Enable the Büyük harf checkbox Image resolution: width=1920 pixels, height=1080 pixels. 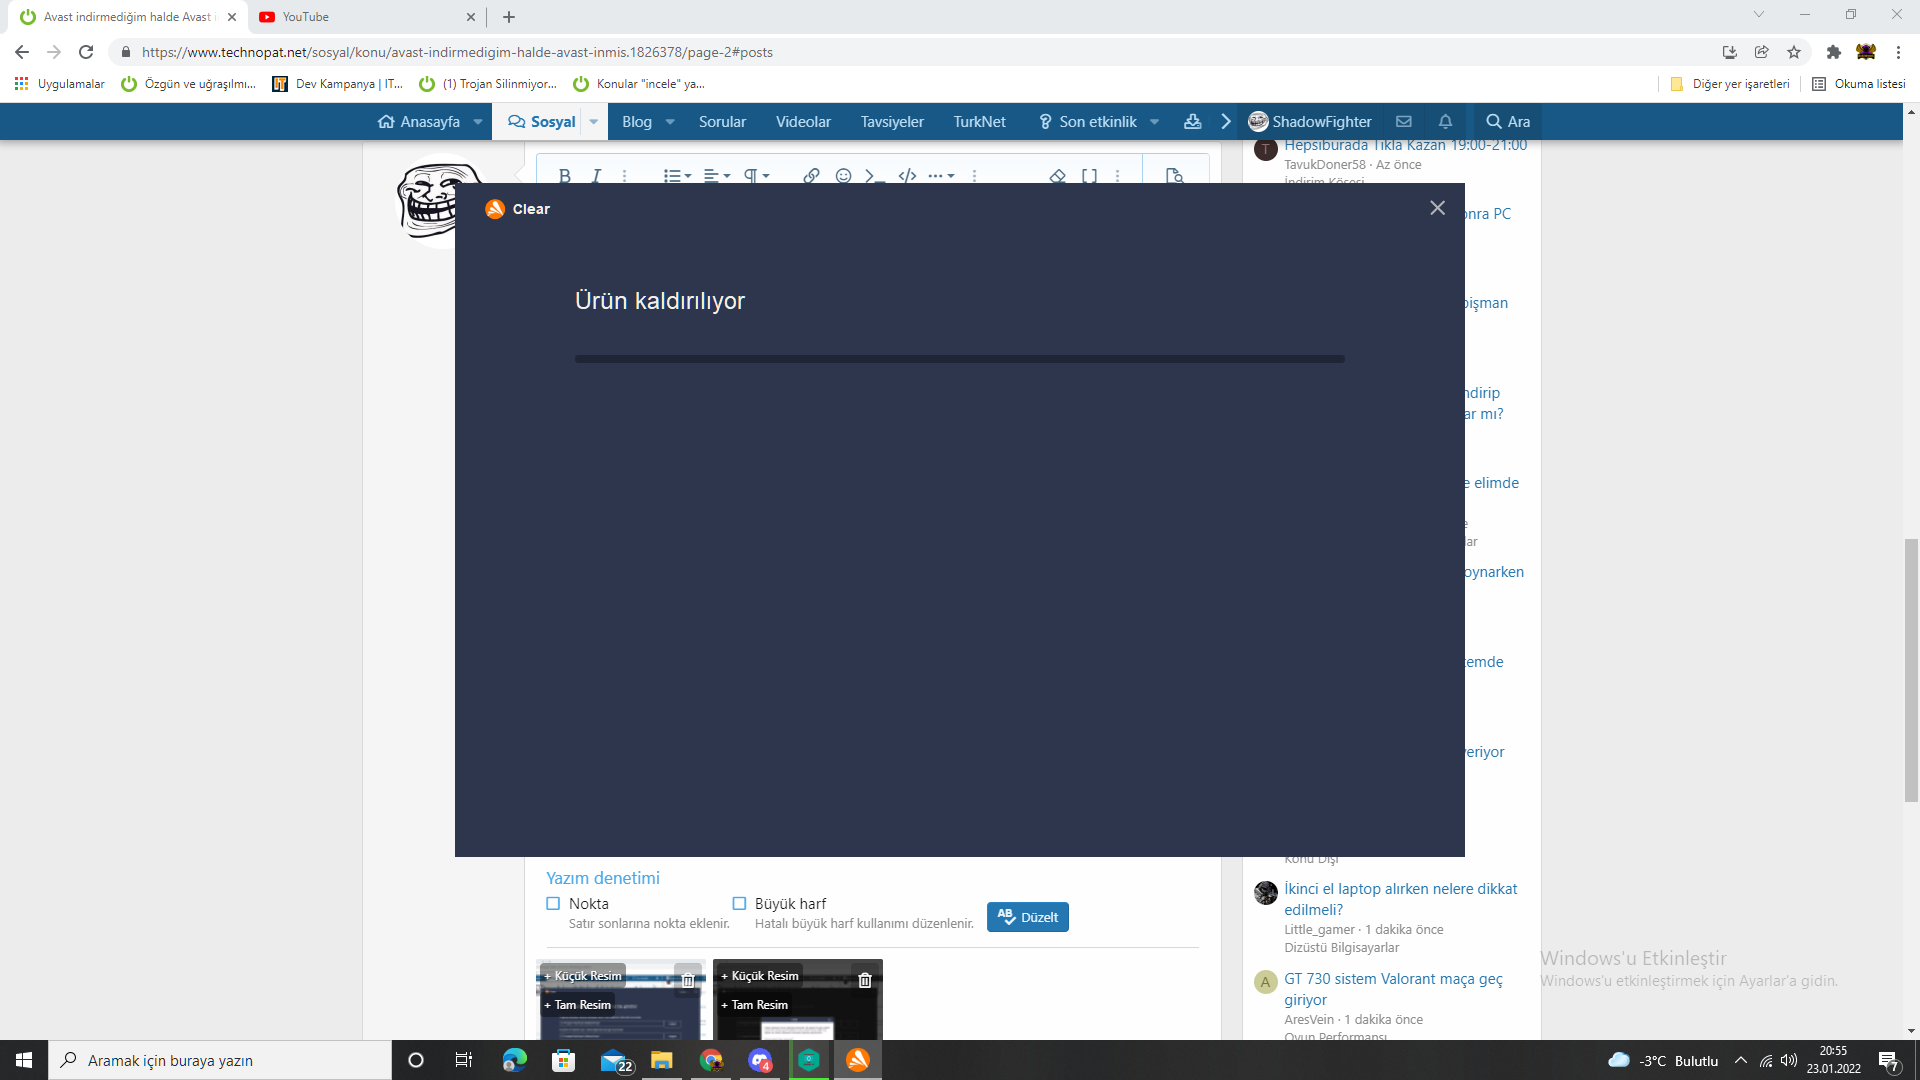(x=739, y=903)
